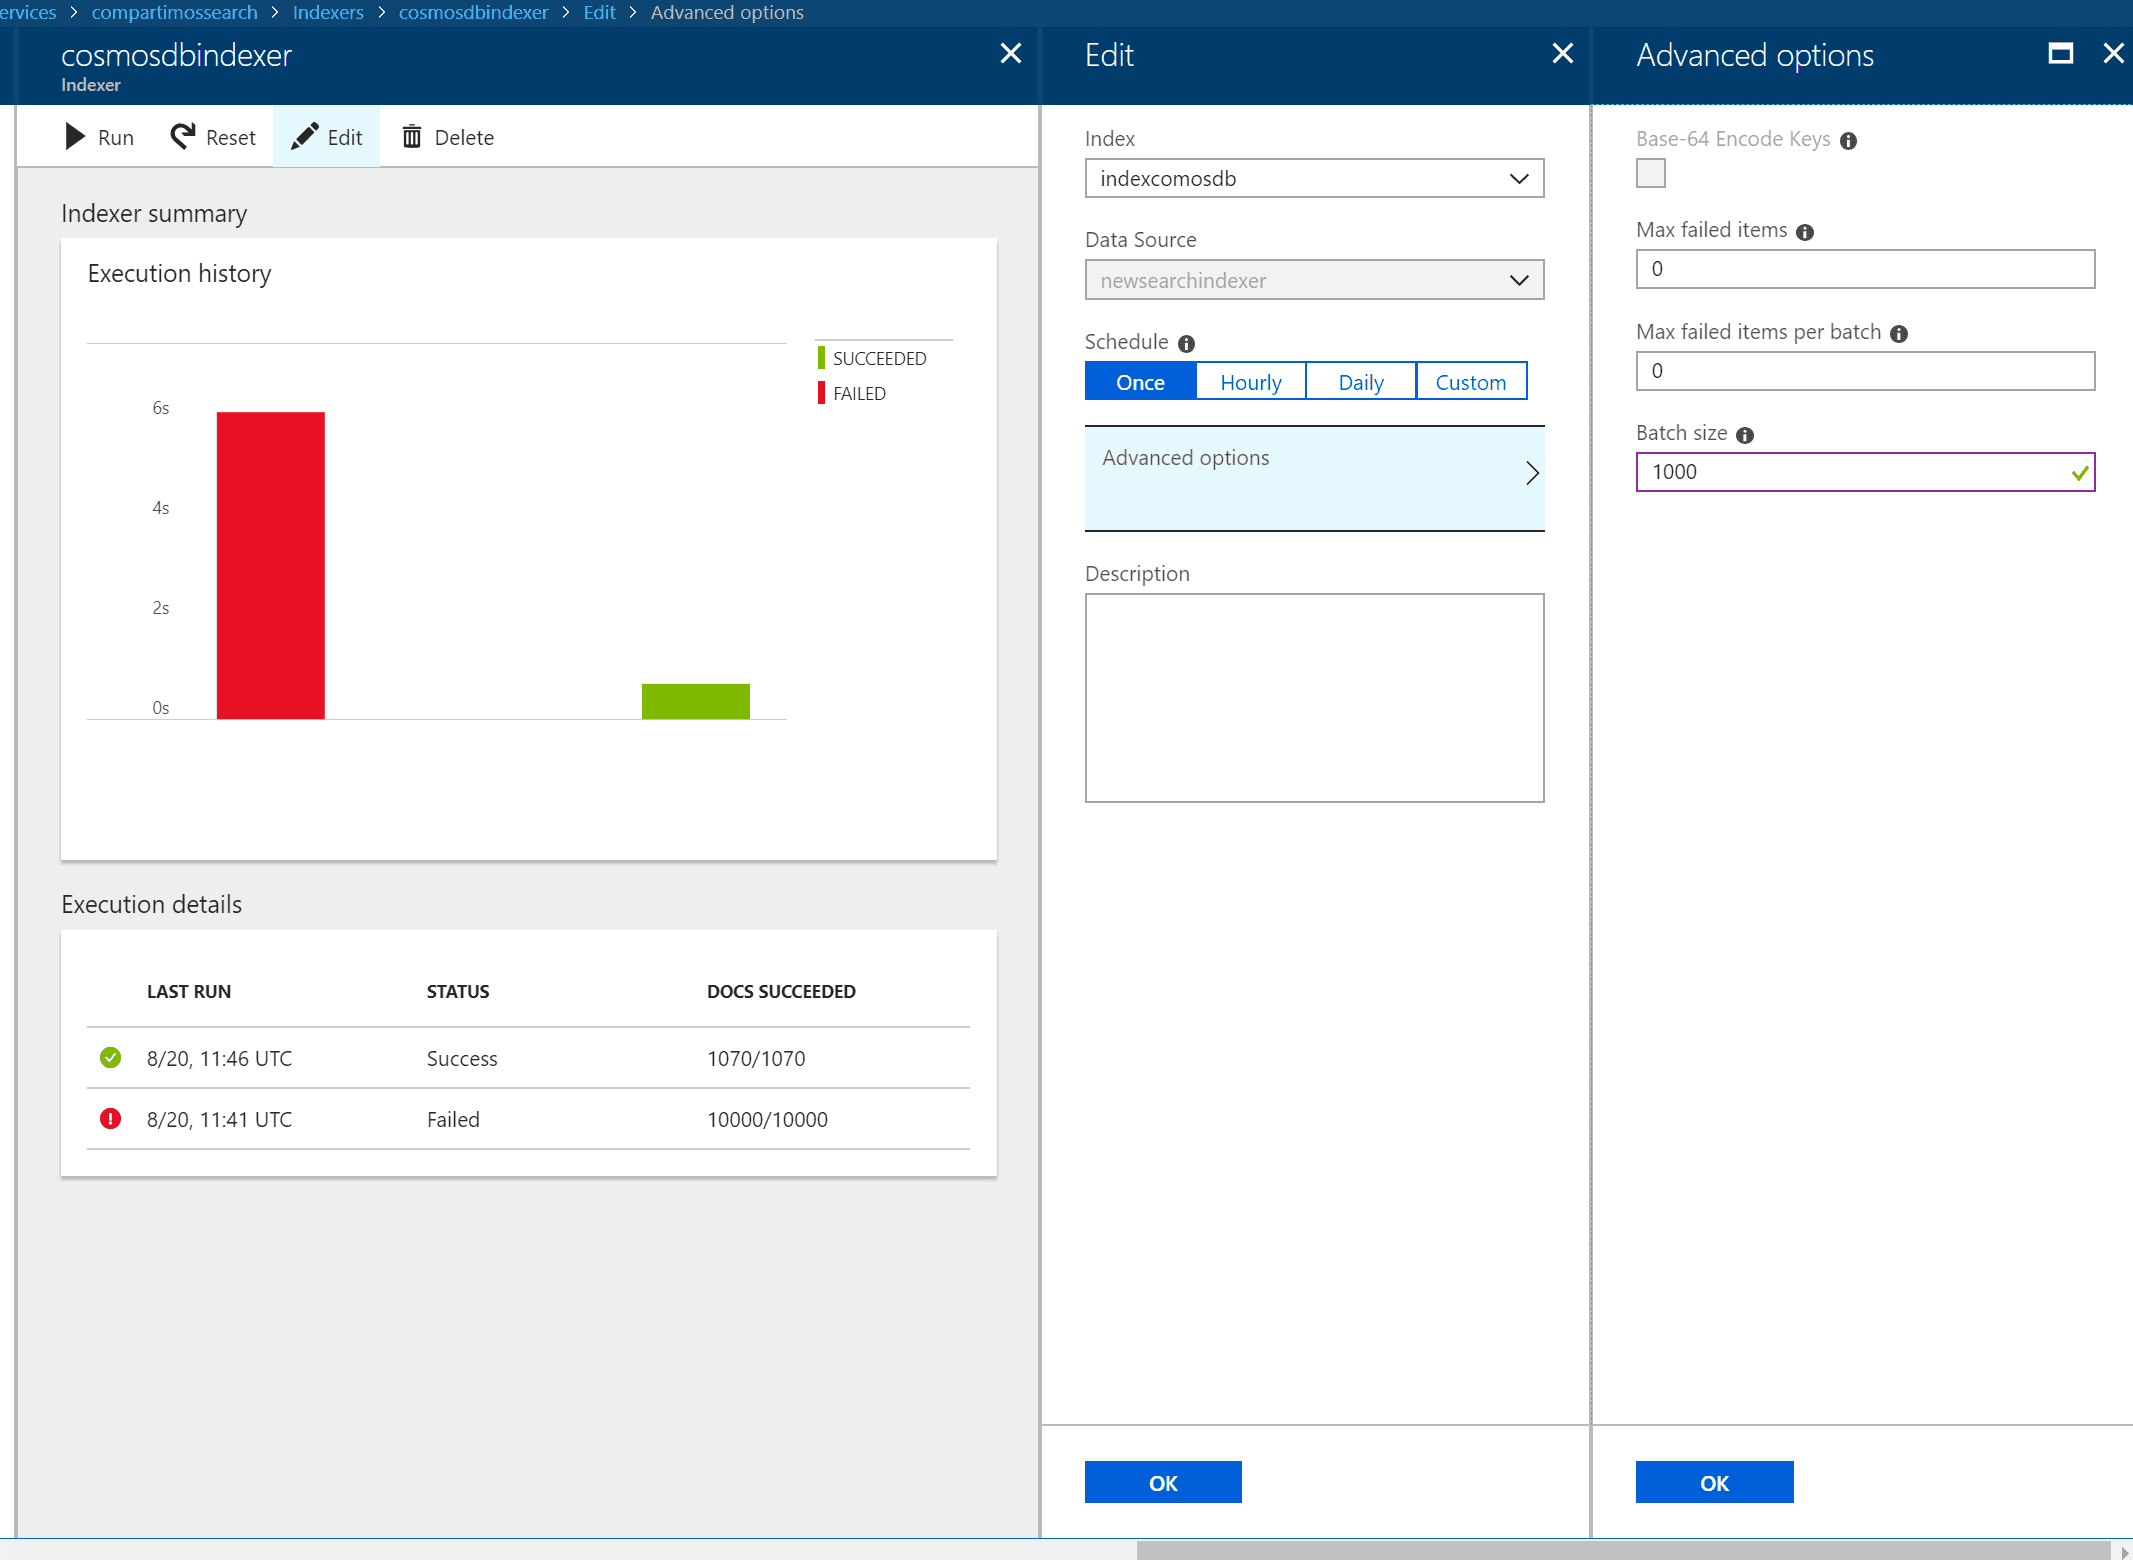Go to Indexers breadcrumb

[328, 12]
